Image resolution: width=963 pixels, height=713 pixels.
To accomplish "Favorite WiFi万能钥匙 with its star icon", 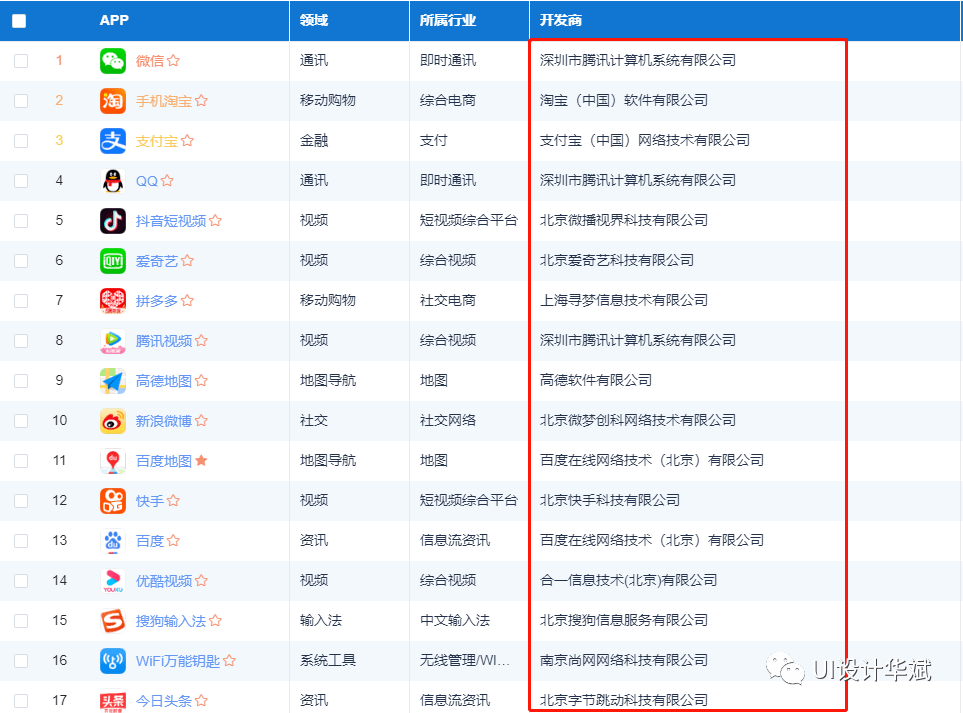I will pyautogui.click(x=230, y=660).
